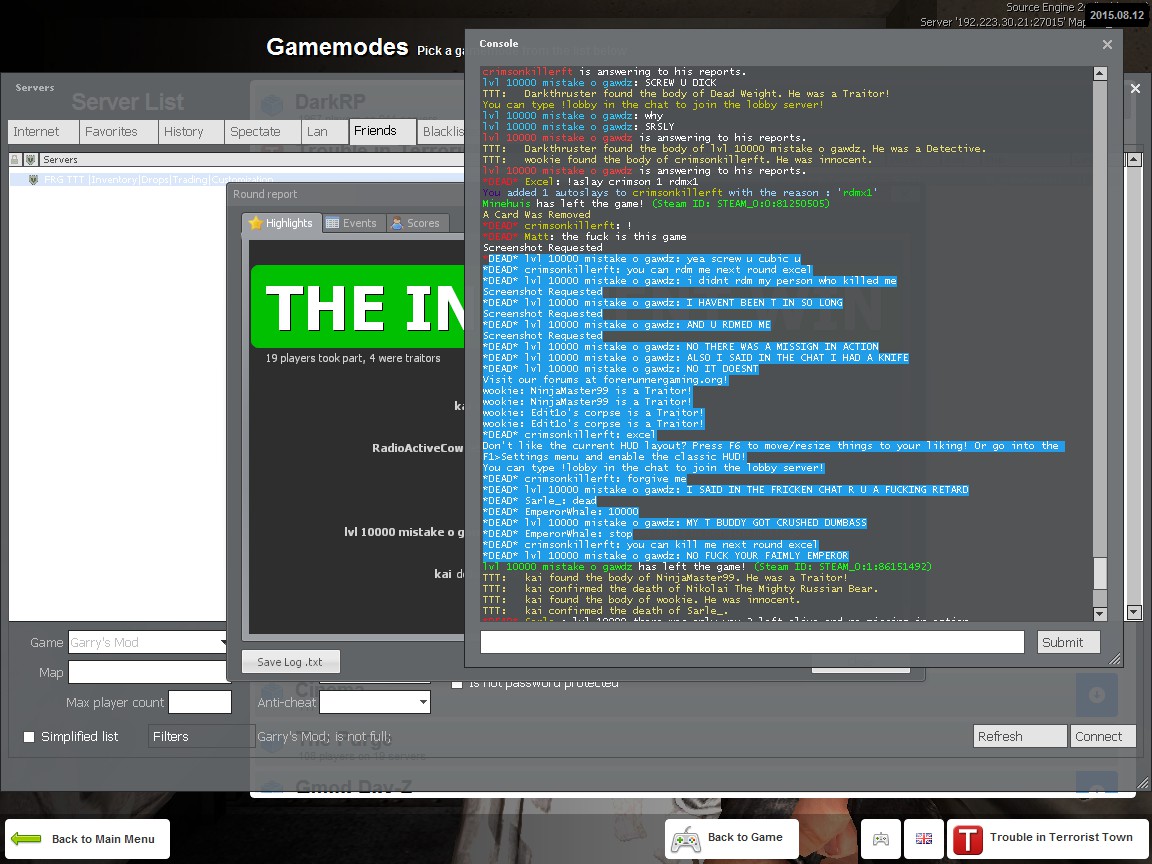1152x864 pixels.
Task: Close the Servers window with the X
Action: coord(1135,88)
